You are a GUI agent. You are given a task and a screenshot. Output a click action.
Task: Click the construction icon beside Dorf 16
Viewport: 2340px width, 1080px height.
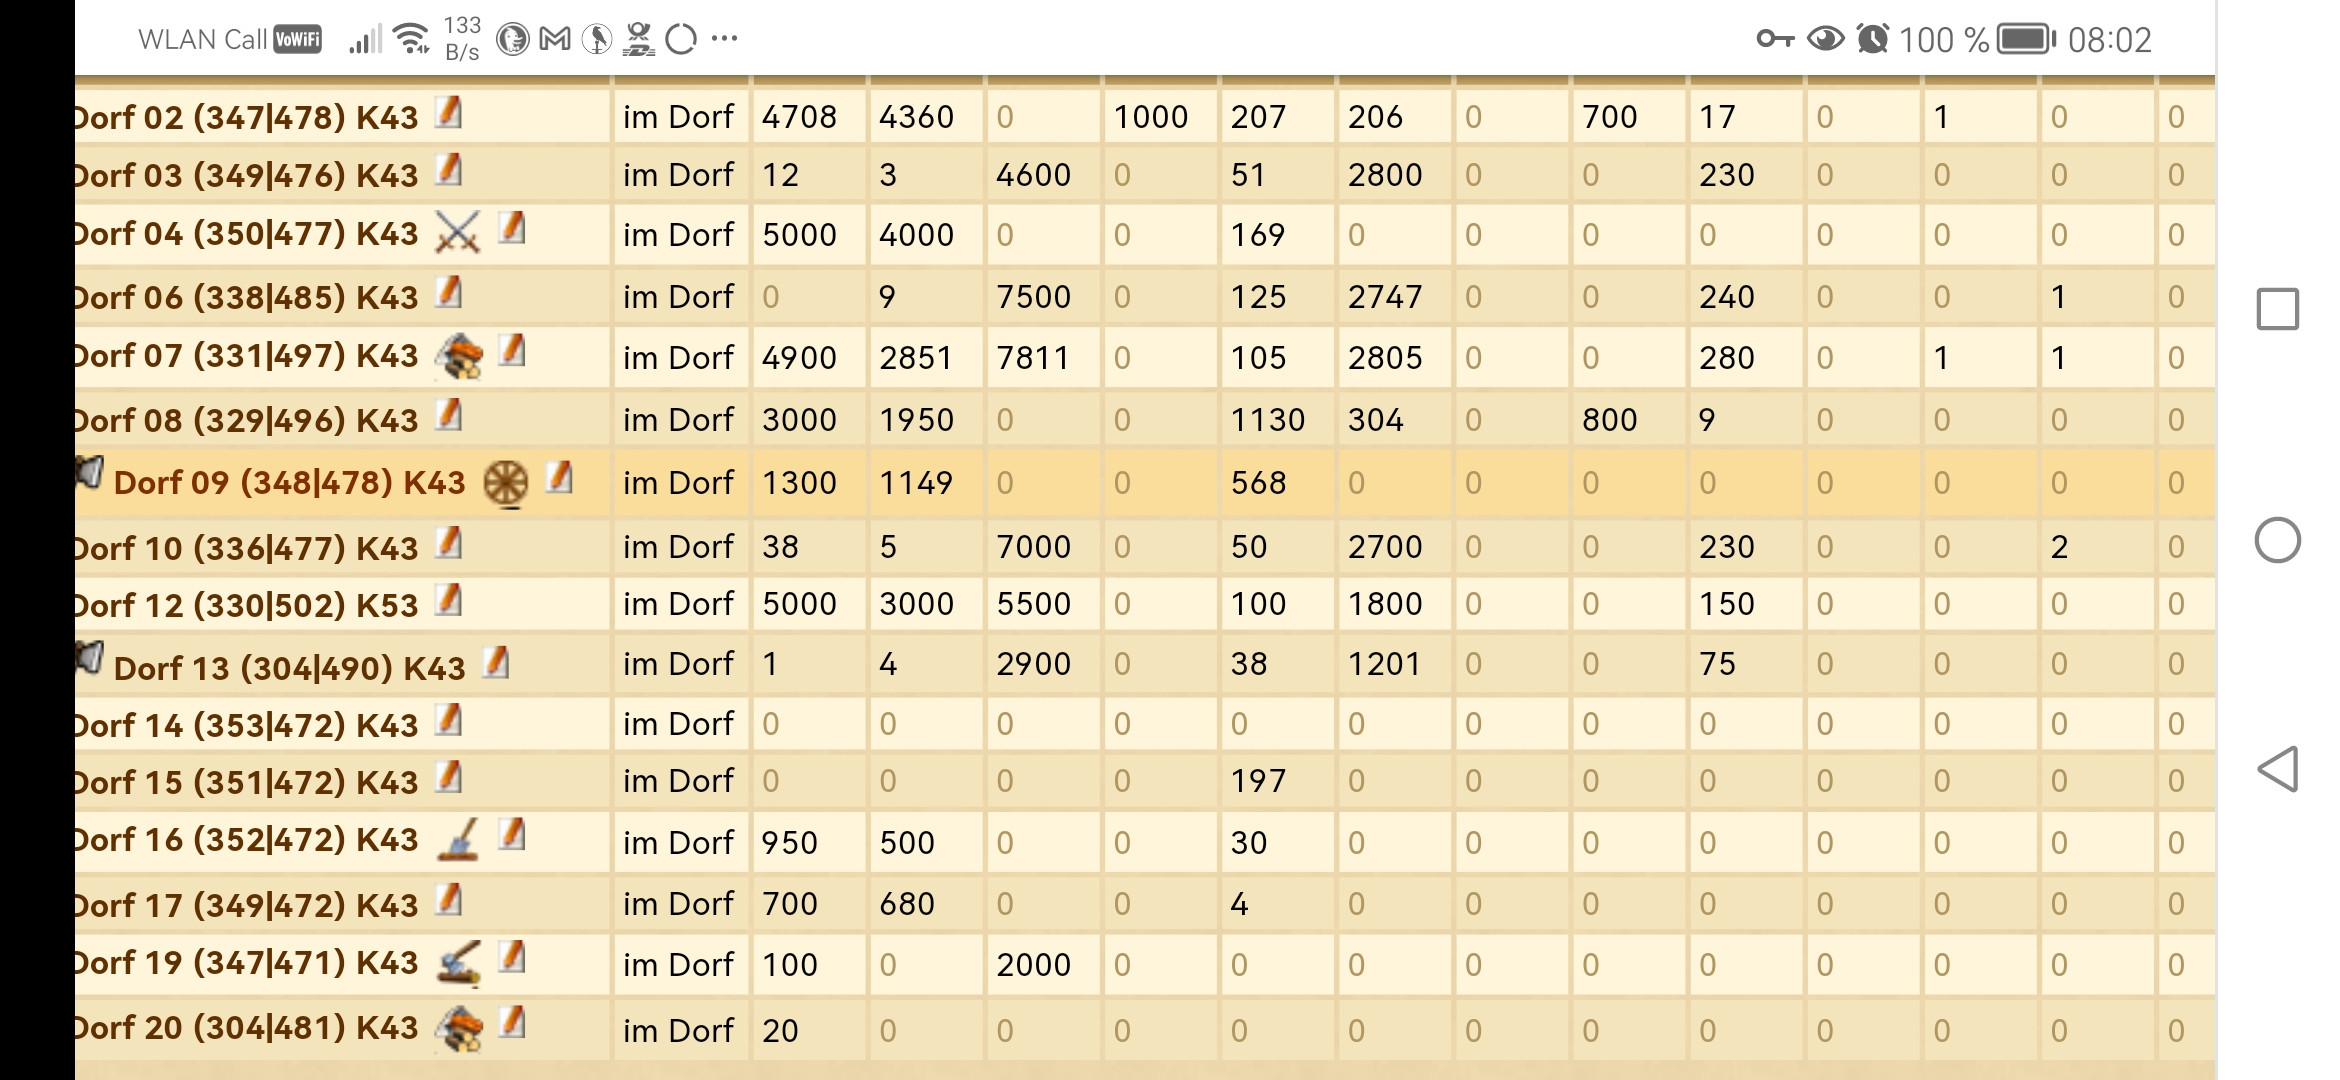pos(459,840)
